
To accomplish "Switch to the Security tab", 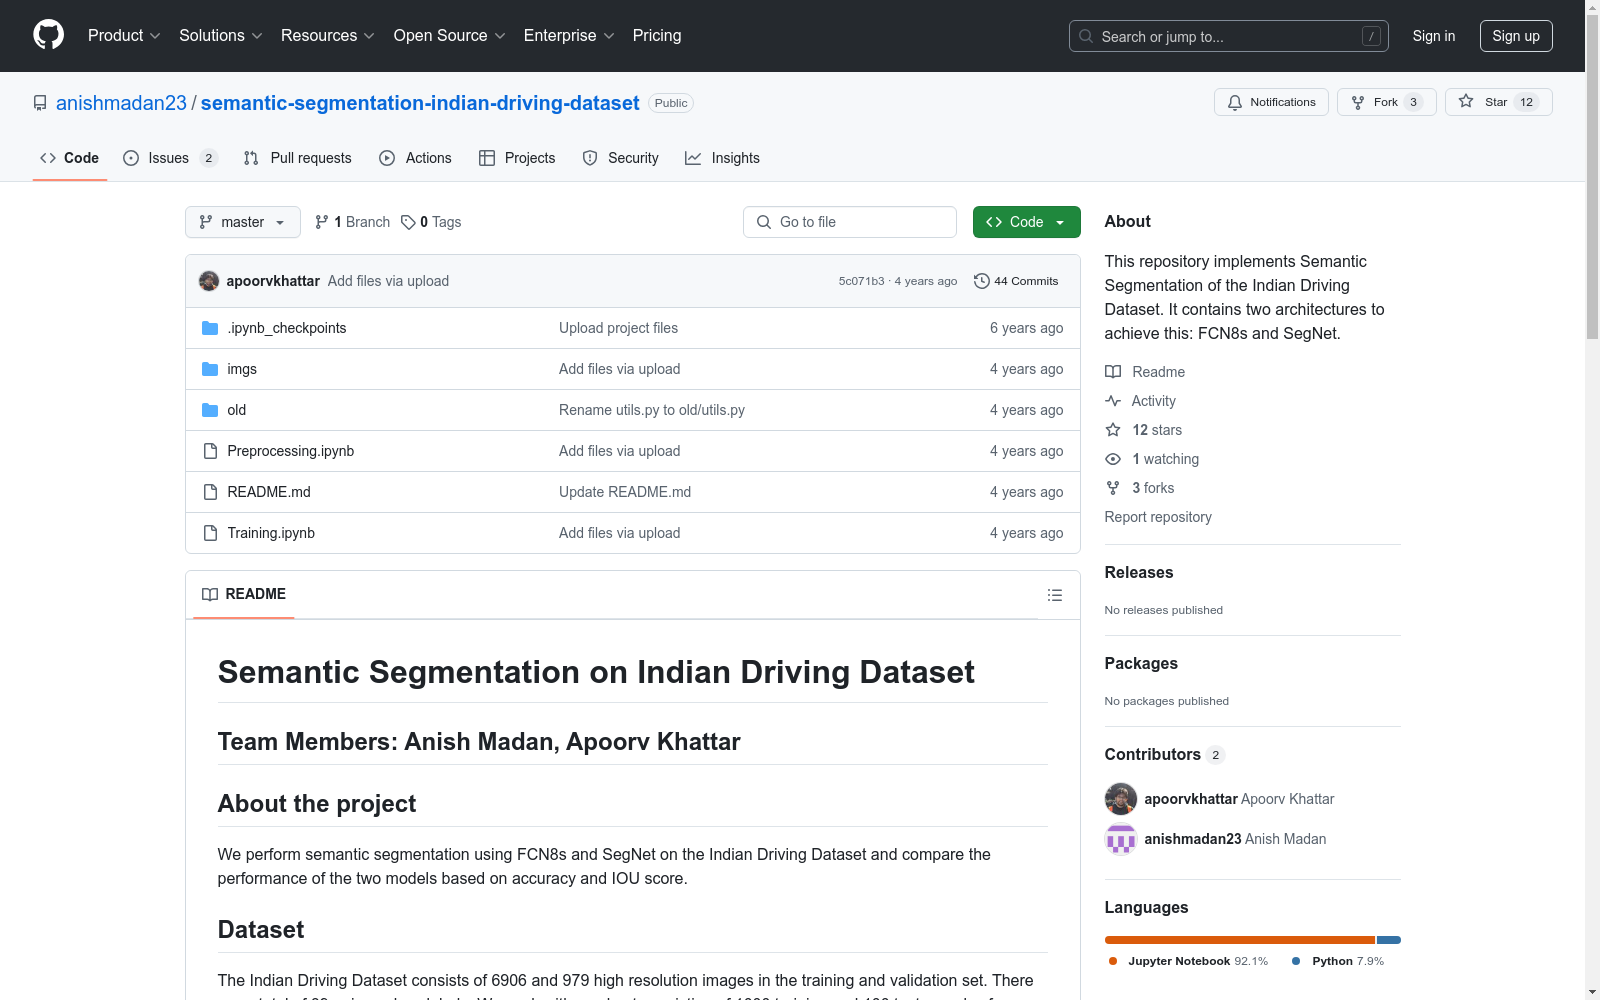I will [x=621, y=158].
